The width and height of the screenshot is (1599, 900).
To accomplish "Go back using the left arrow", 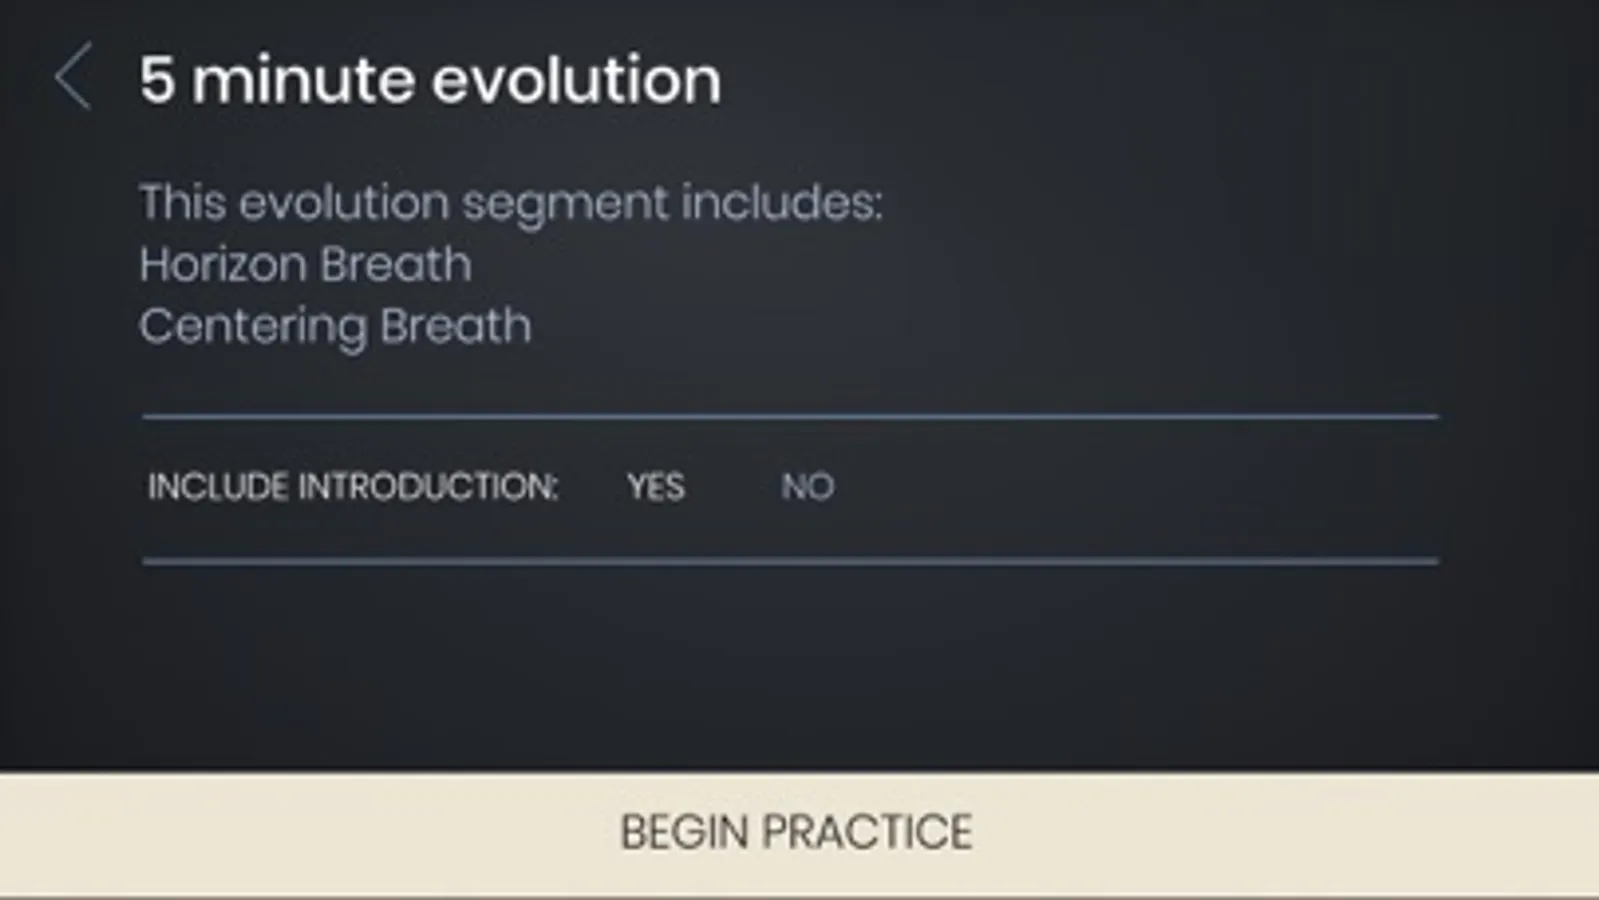I will pyautogui.click(x=73, y=77).
